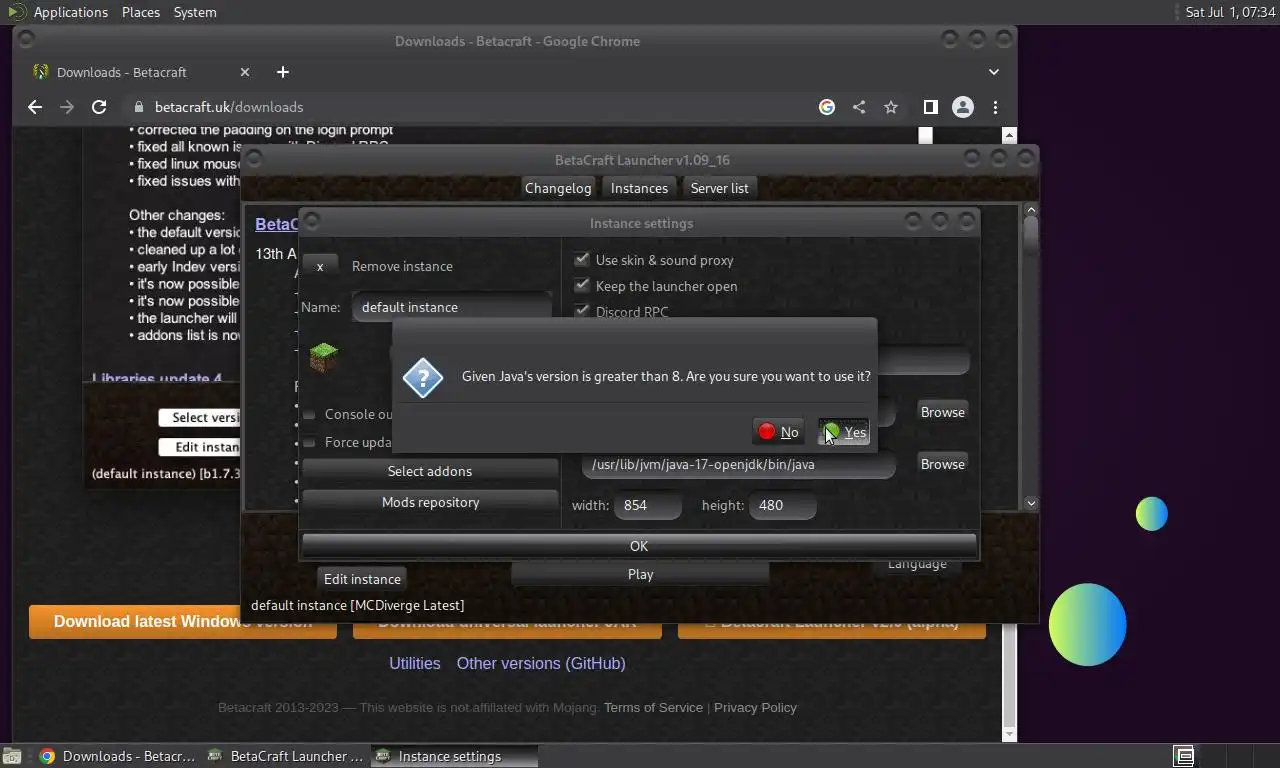Click the show desktop taskbar icon
1280x768 pixels.
(12, 756)
